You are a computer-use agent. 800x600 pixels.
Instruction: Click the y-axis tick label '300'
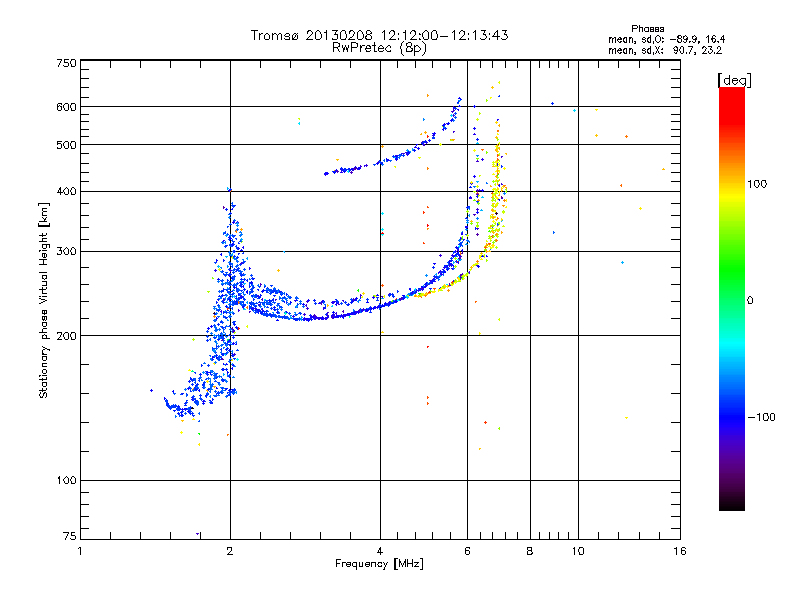click(x=66, y=252)
